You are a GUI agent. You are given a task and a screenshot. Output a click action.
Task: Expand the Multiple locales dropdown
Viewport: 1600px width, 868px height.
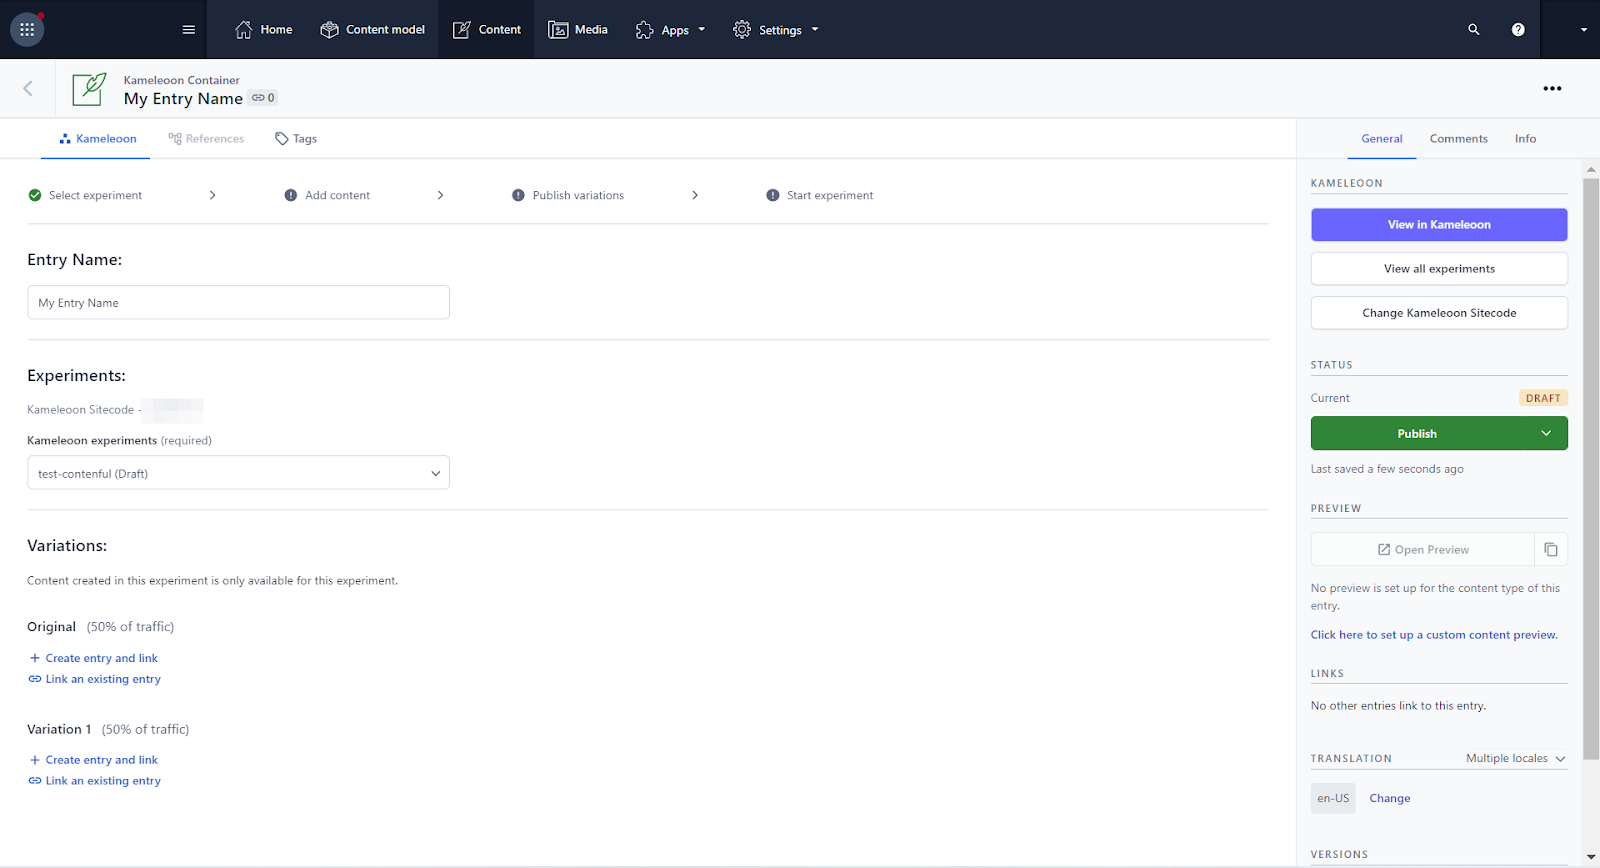pos(1515,759)
